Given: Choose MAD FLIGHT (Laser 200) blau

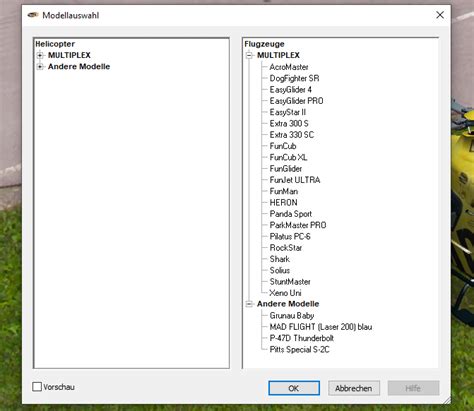Looking at the screenshot, I should pyautogui.click(x=321, y=327).
